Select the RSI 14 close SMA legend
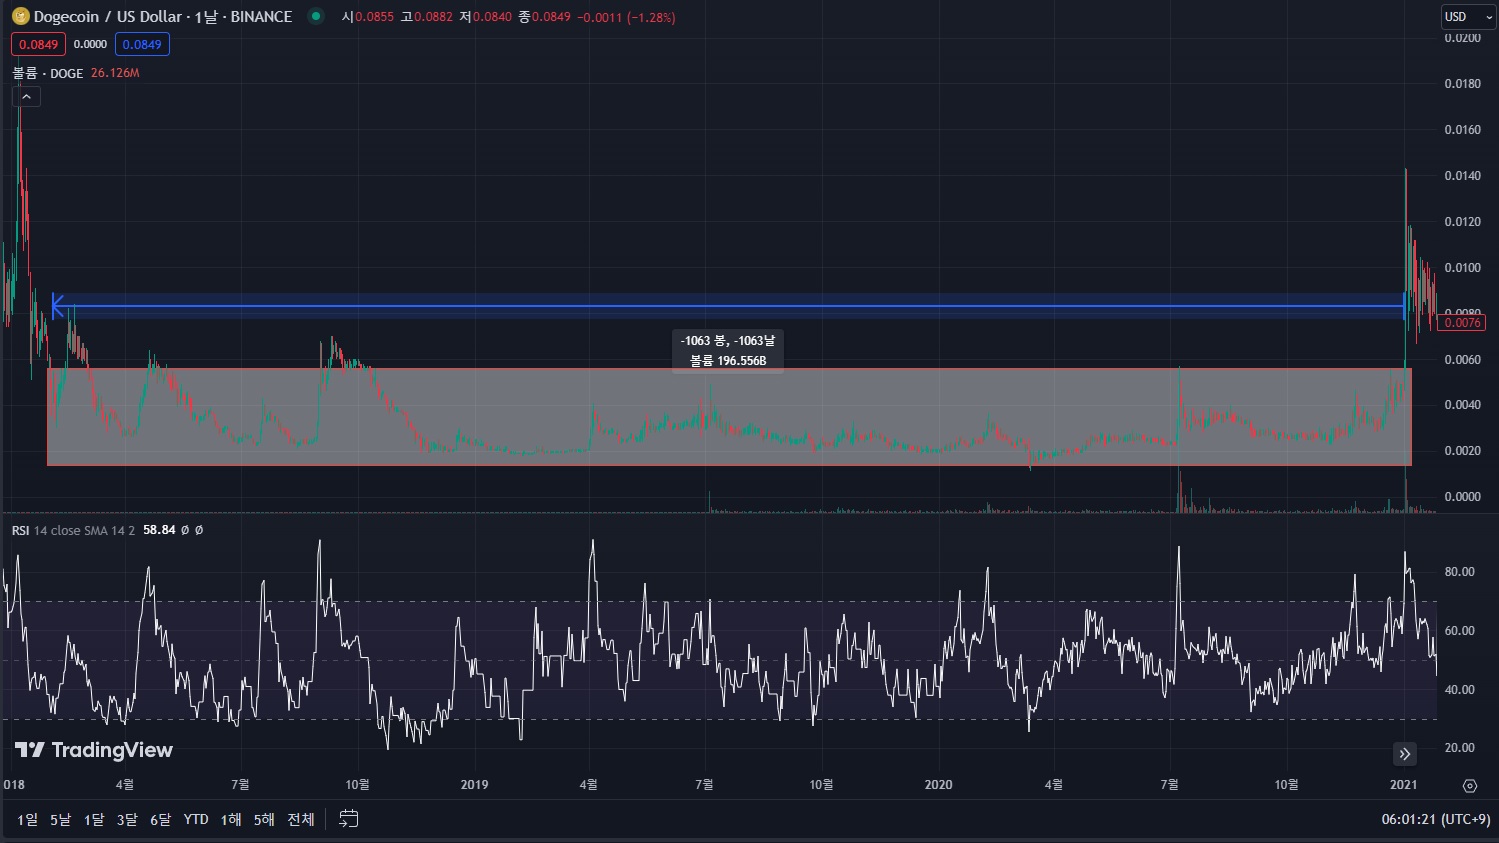 click(x=73, y=530)
